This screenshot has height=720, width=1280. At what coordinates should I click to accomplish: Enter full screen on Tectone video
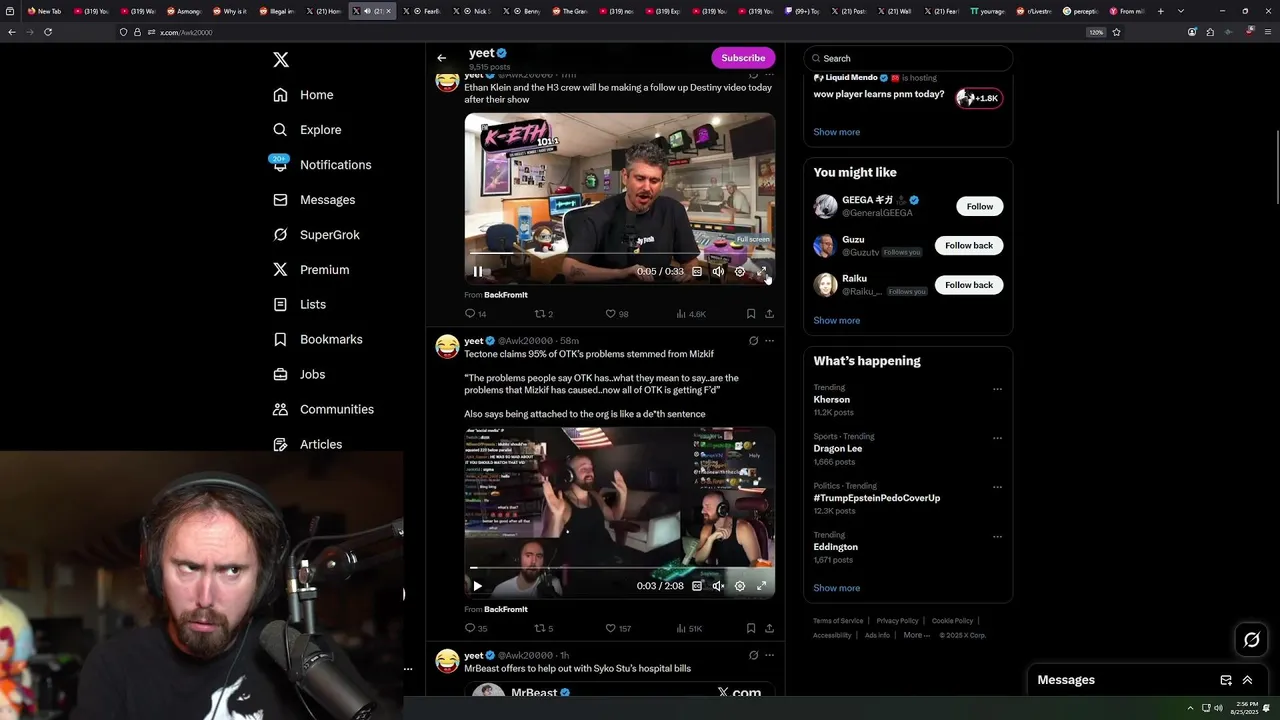point(761,586)
